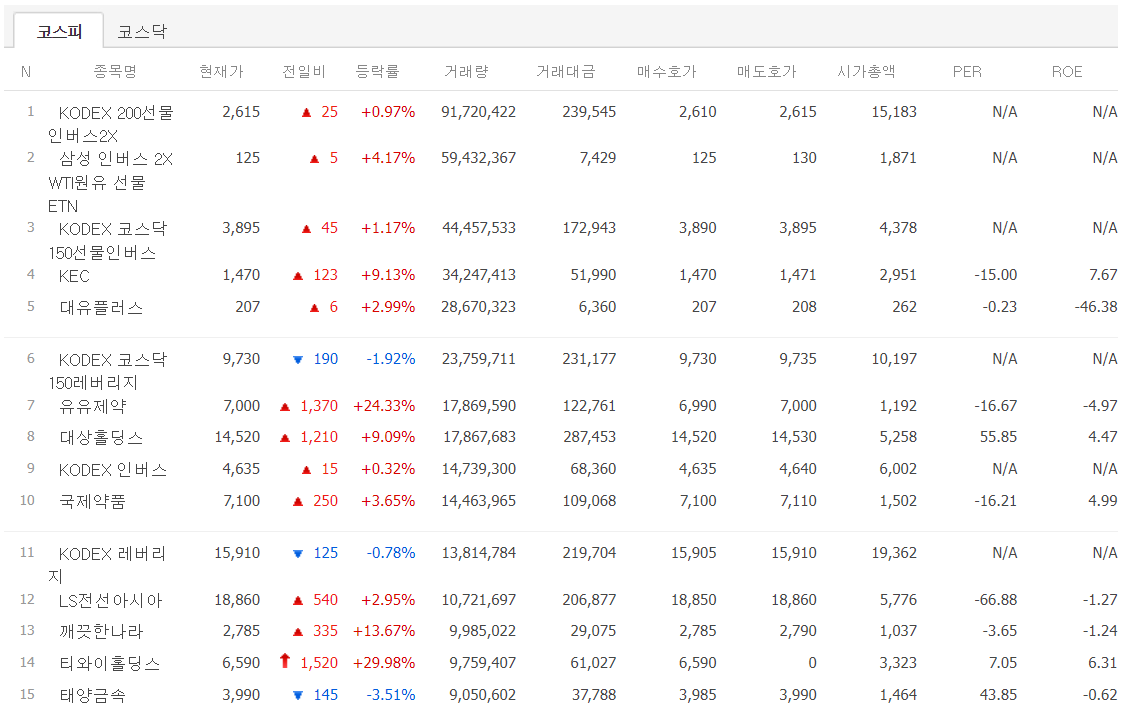
Task: Open KODEX 코스닥150선물인버스 link
Action: click(108, 240)
